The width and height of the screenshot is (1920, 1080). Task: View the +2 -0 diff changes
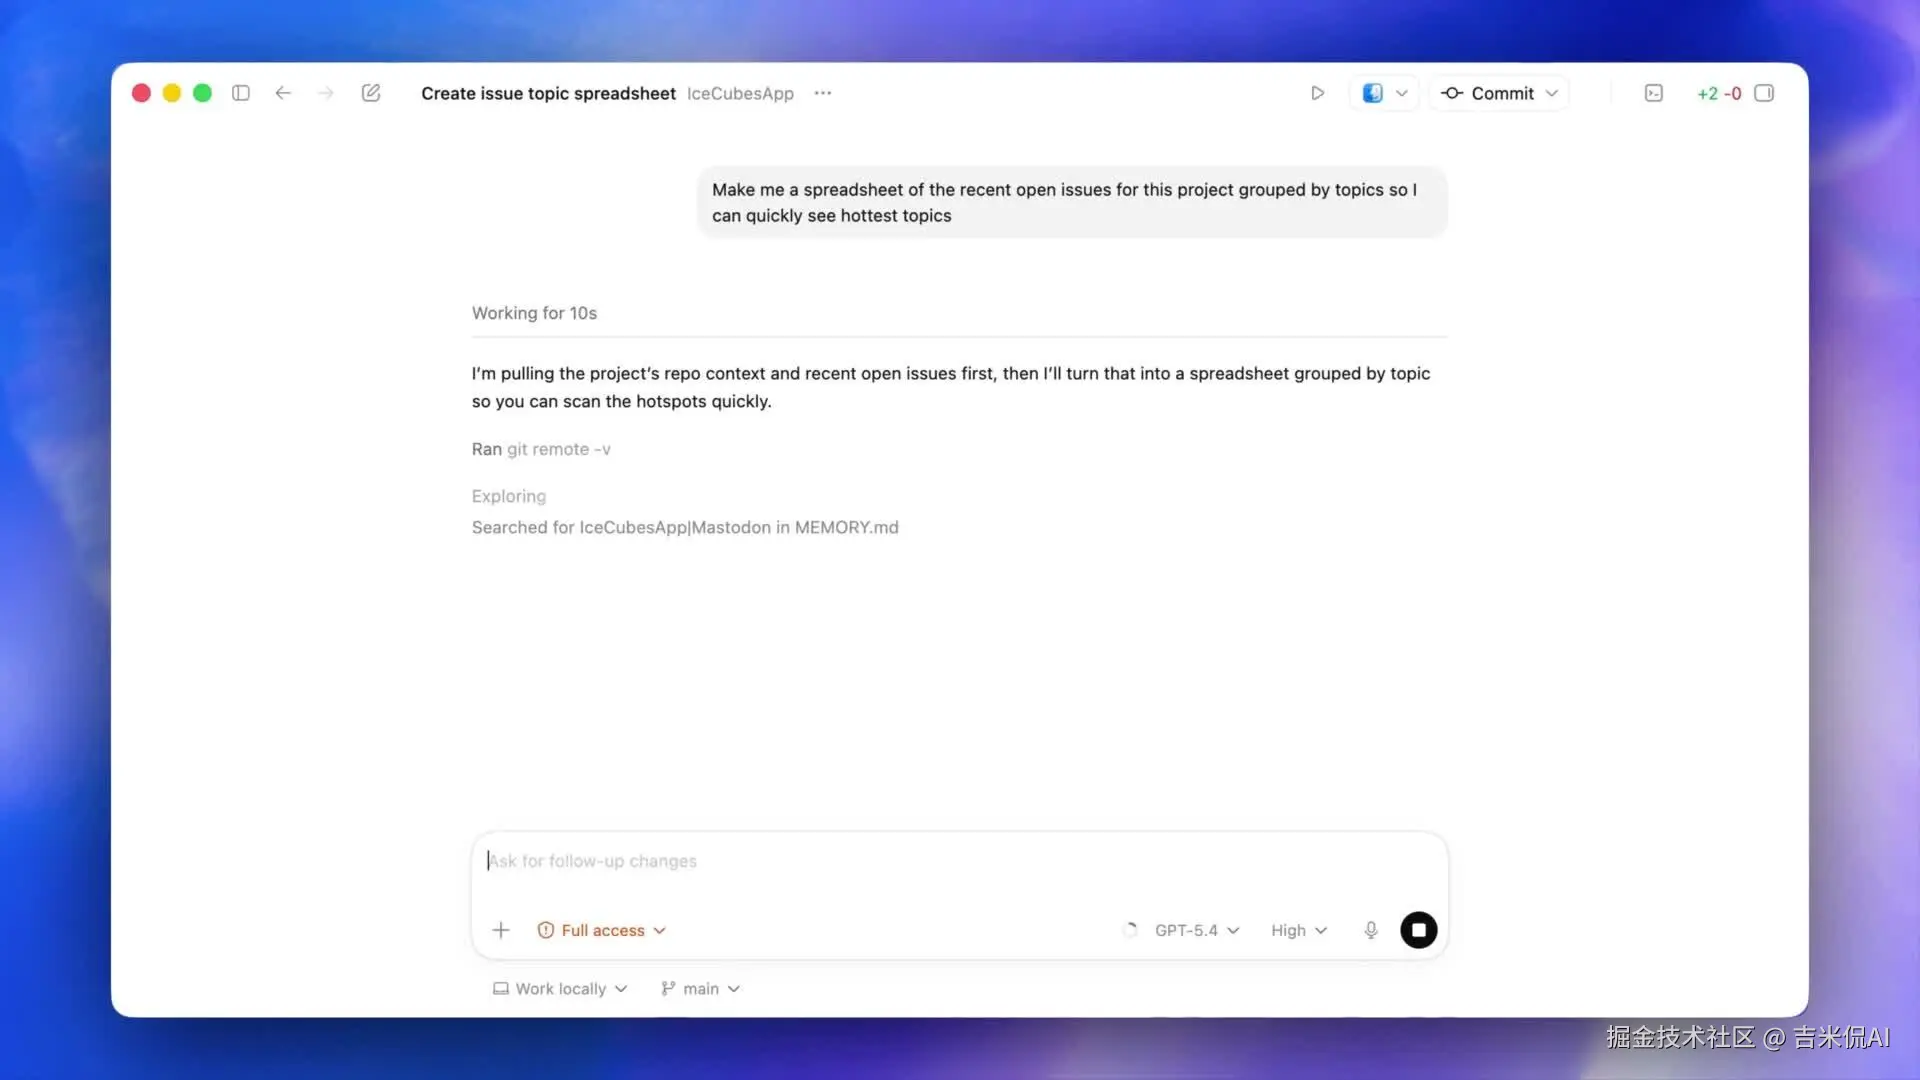[x=1718, y=93]
